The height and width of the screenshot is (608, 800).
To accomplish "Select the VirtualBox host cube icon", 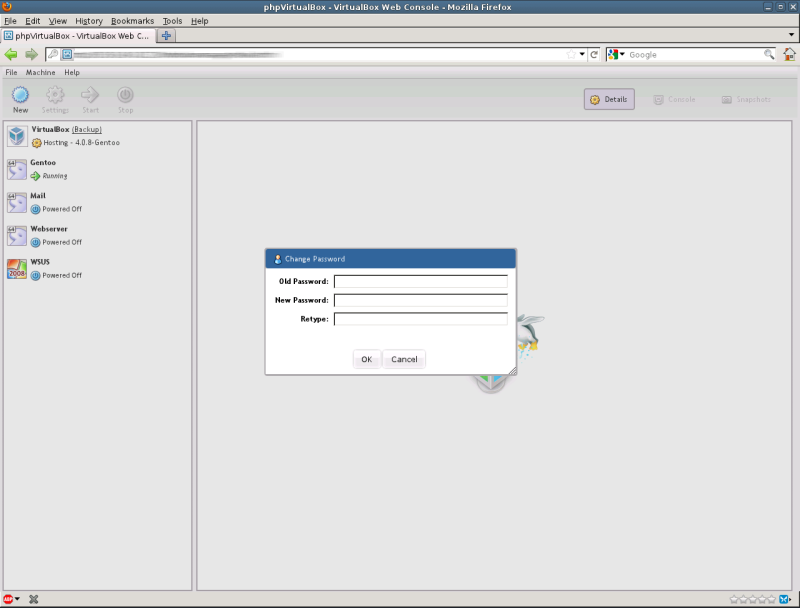I will (17, 136).
